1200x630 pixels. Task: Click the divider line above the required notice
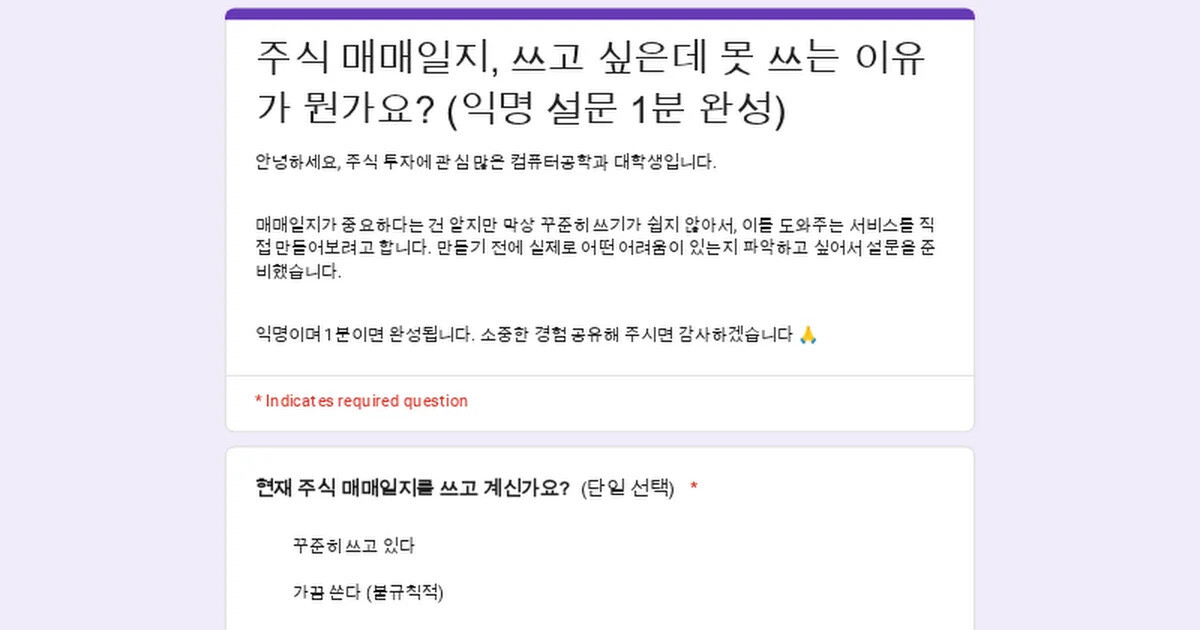pyautogui.click(x=600, y=376)
